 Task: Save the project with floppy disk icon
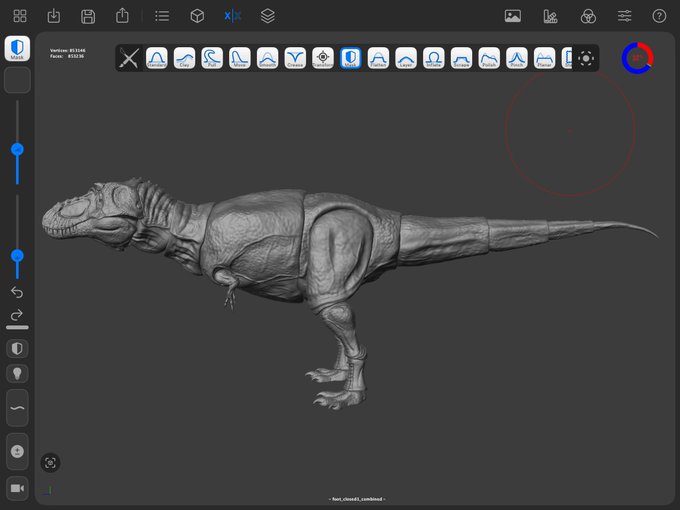pyautogui.click(x=88, y=16)
